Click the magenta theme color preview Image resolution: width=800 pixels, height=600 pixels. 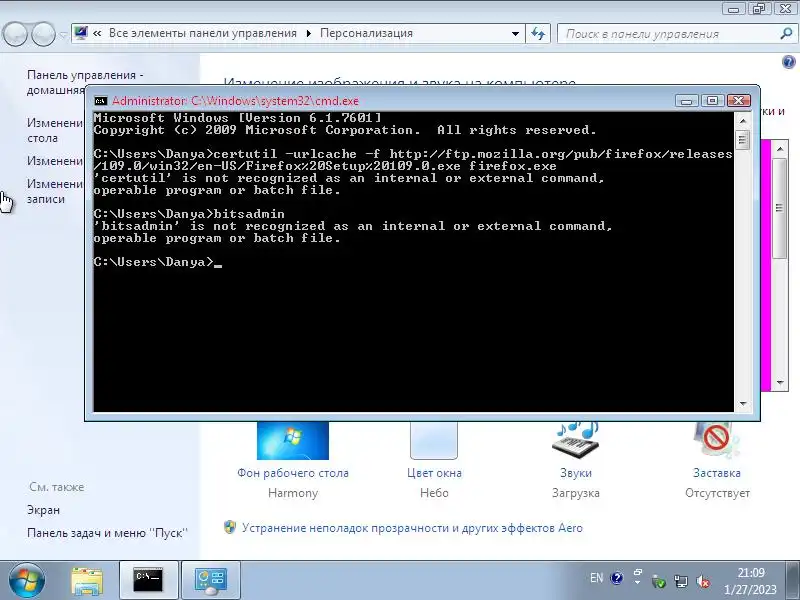pyautogui.click(x=765, y=265)
